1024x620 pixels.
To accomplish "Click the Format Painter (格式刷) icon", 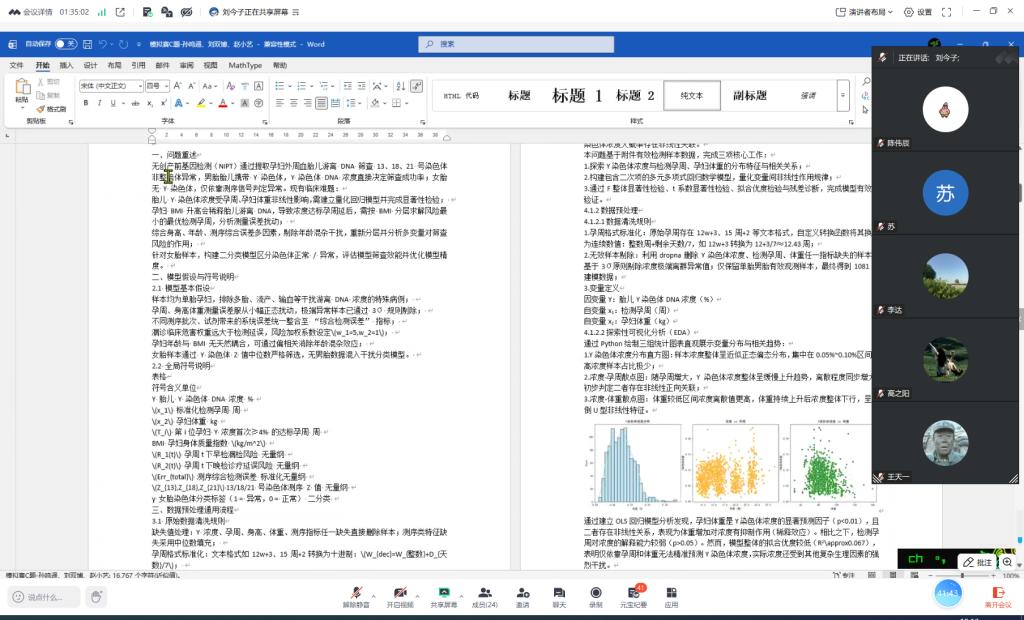I will [x=52, y=109].
